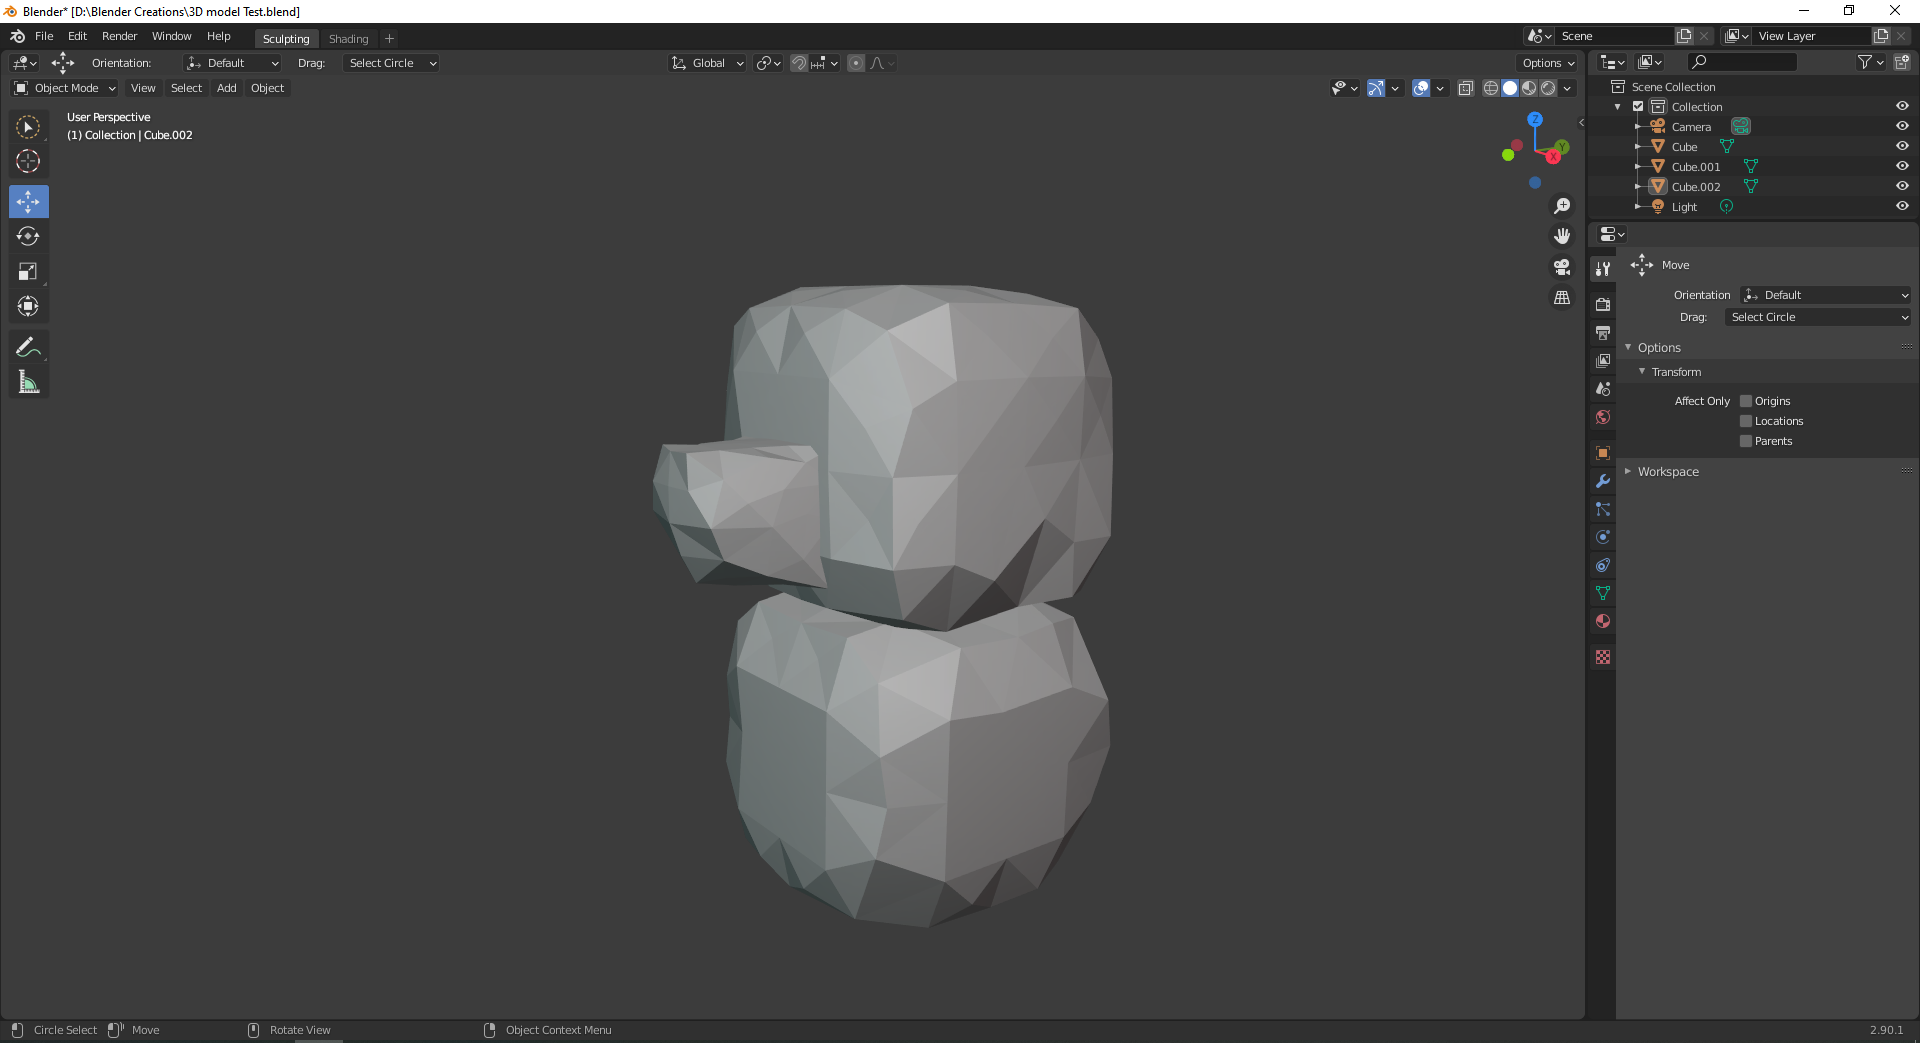Open the Render menu
This screenshot has width=1920, height=1043.
119,36
